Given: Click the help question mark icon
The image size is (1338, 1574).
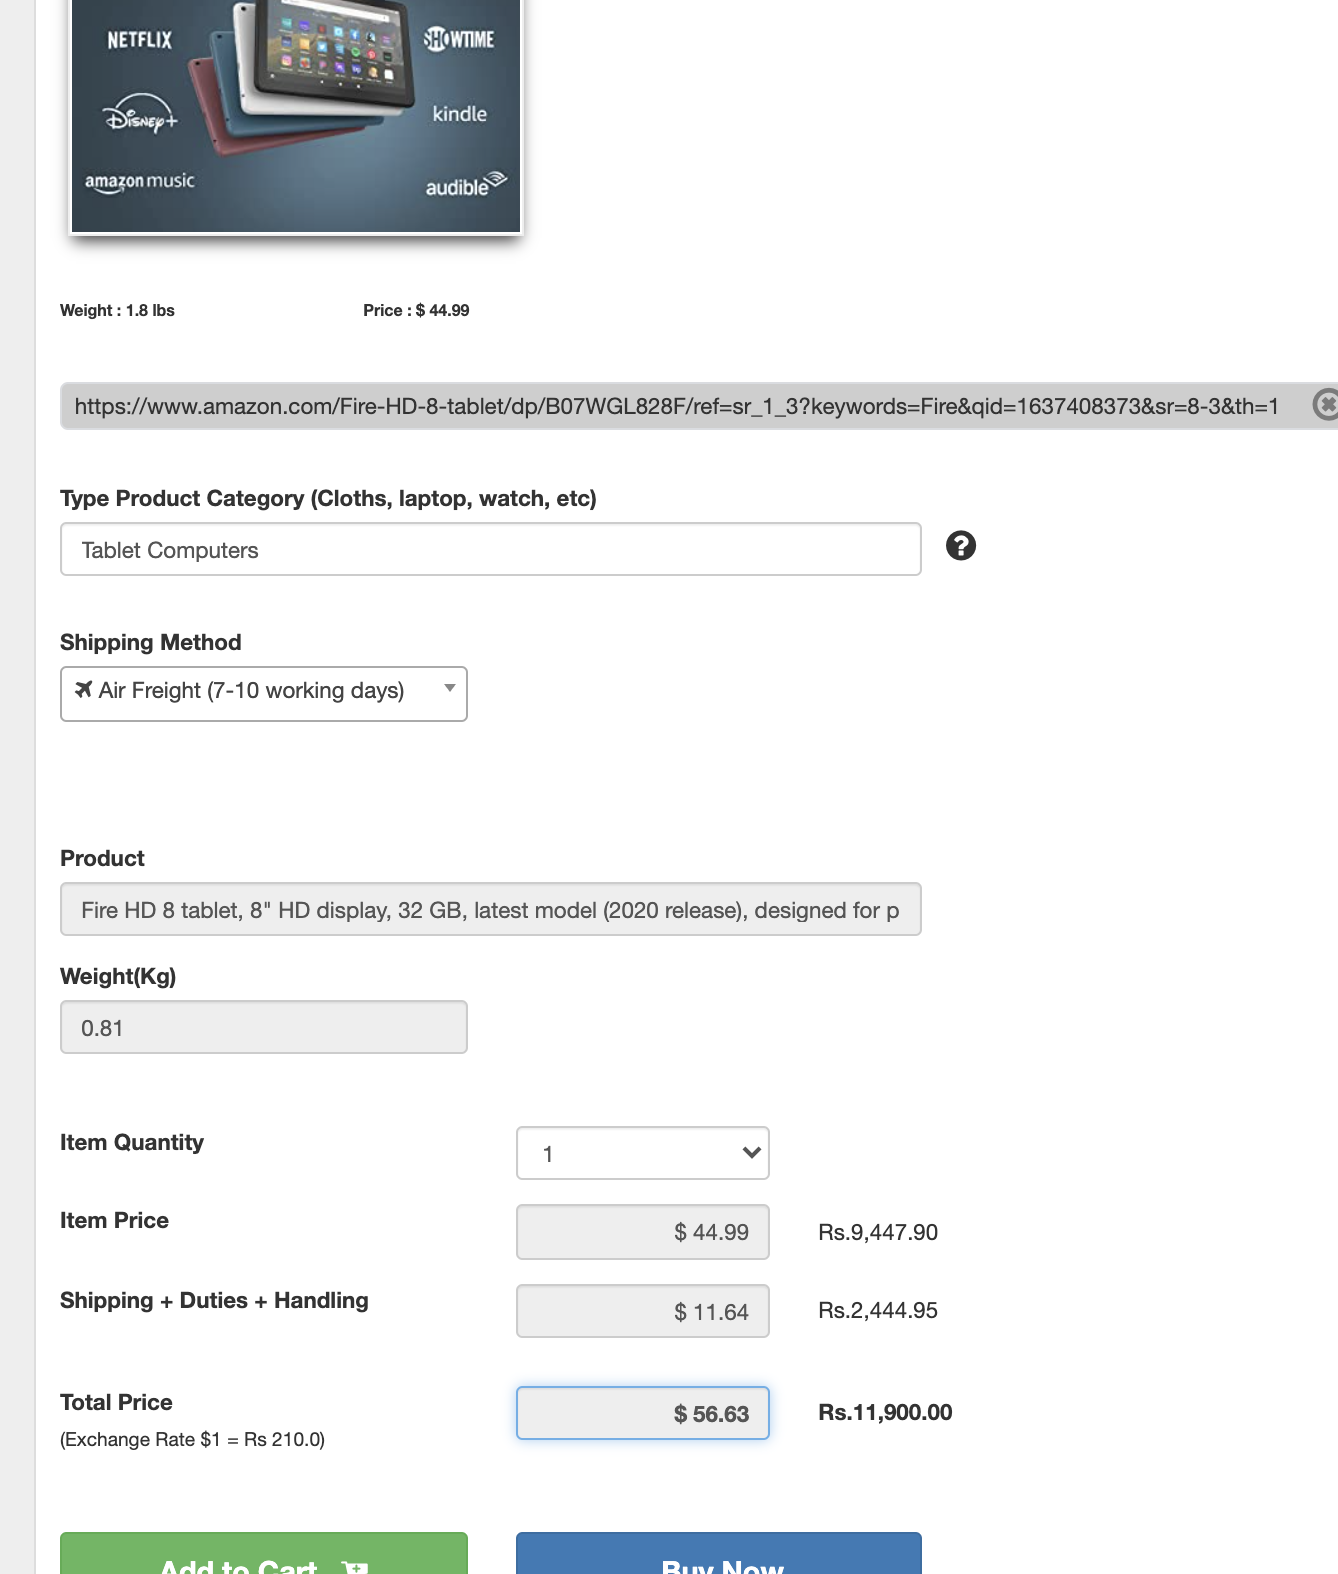Looking at the screenshot, I should click(961, 546).
